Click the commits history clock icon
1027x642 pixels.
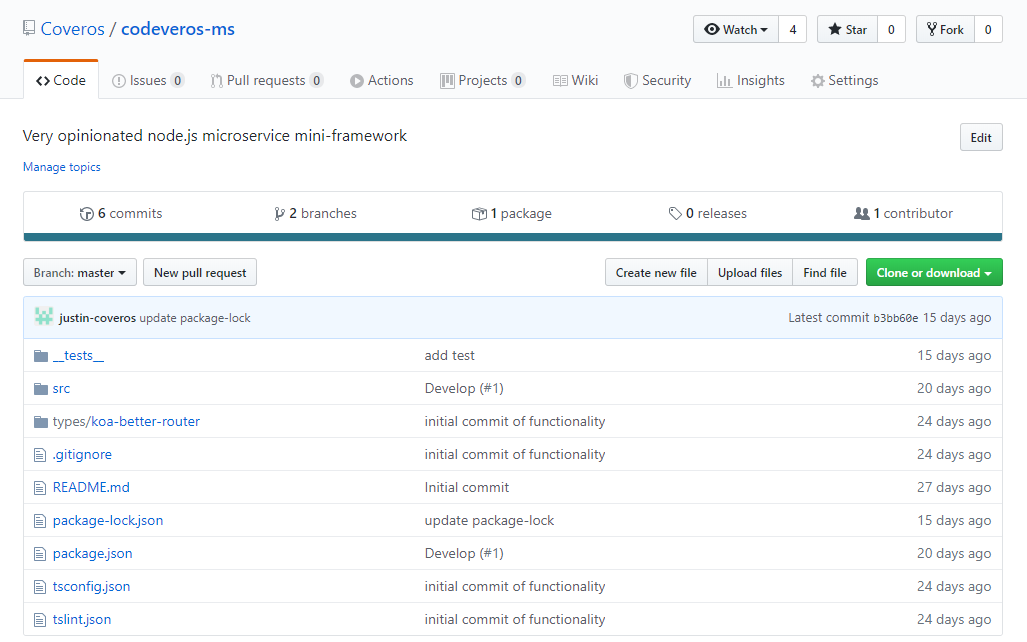[x=86, y=214]
